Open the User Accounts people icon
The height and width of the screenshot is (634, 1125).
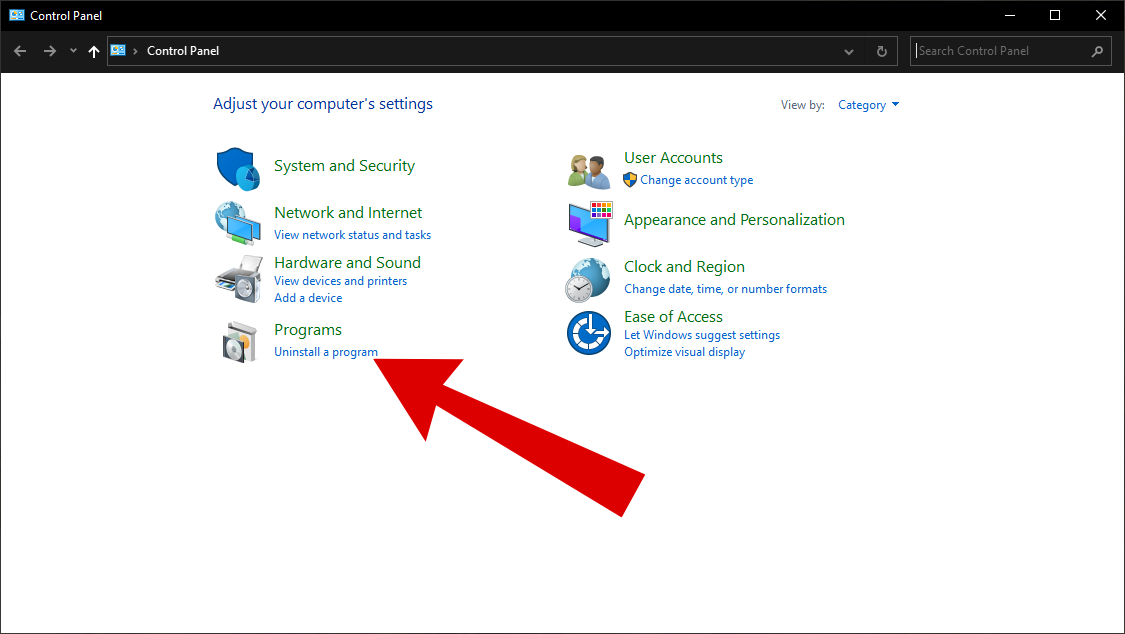pyautogui.click(x=589, y=171)
